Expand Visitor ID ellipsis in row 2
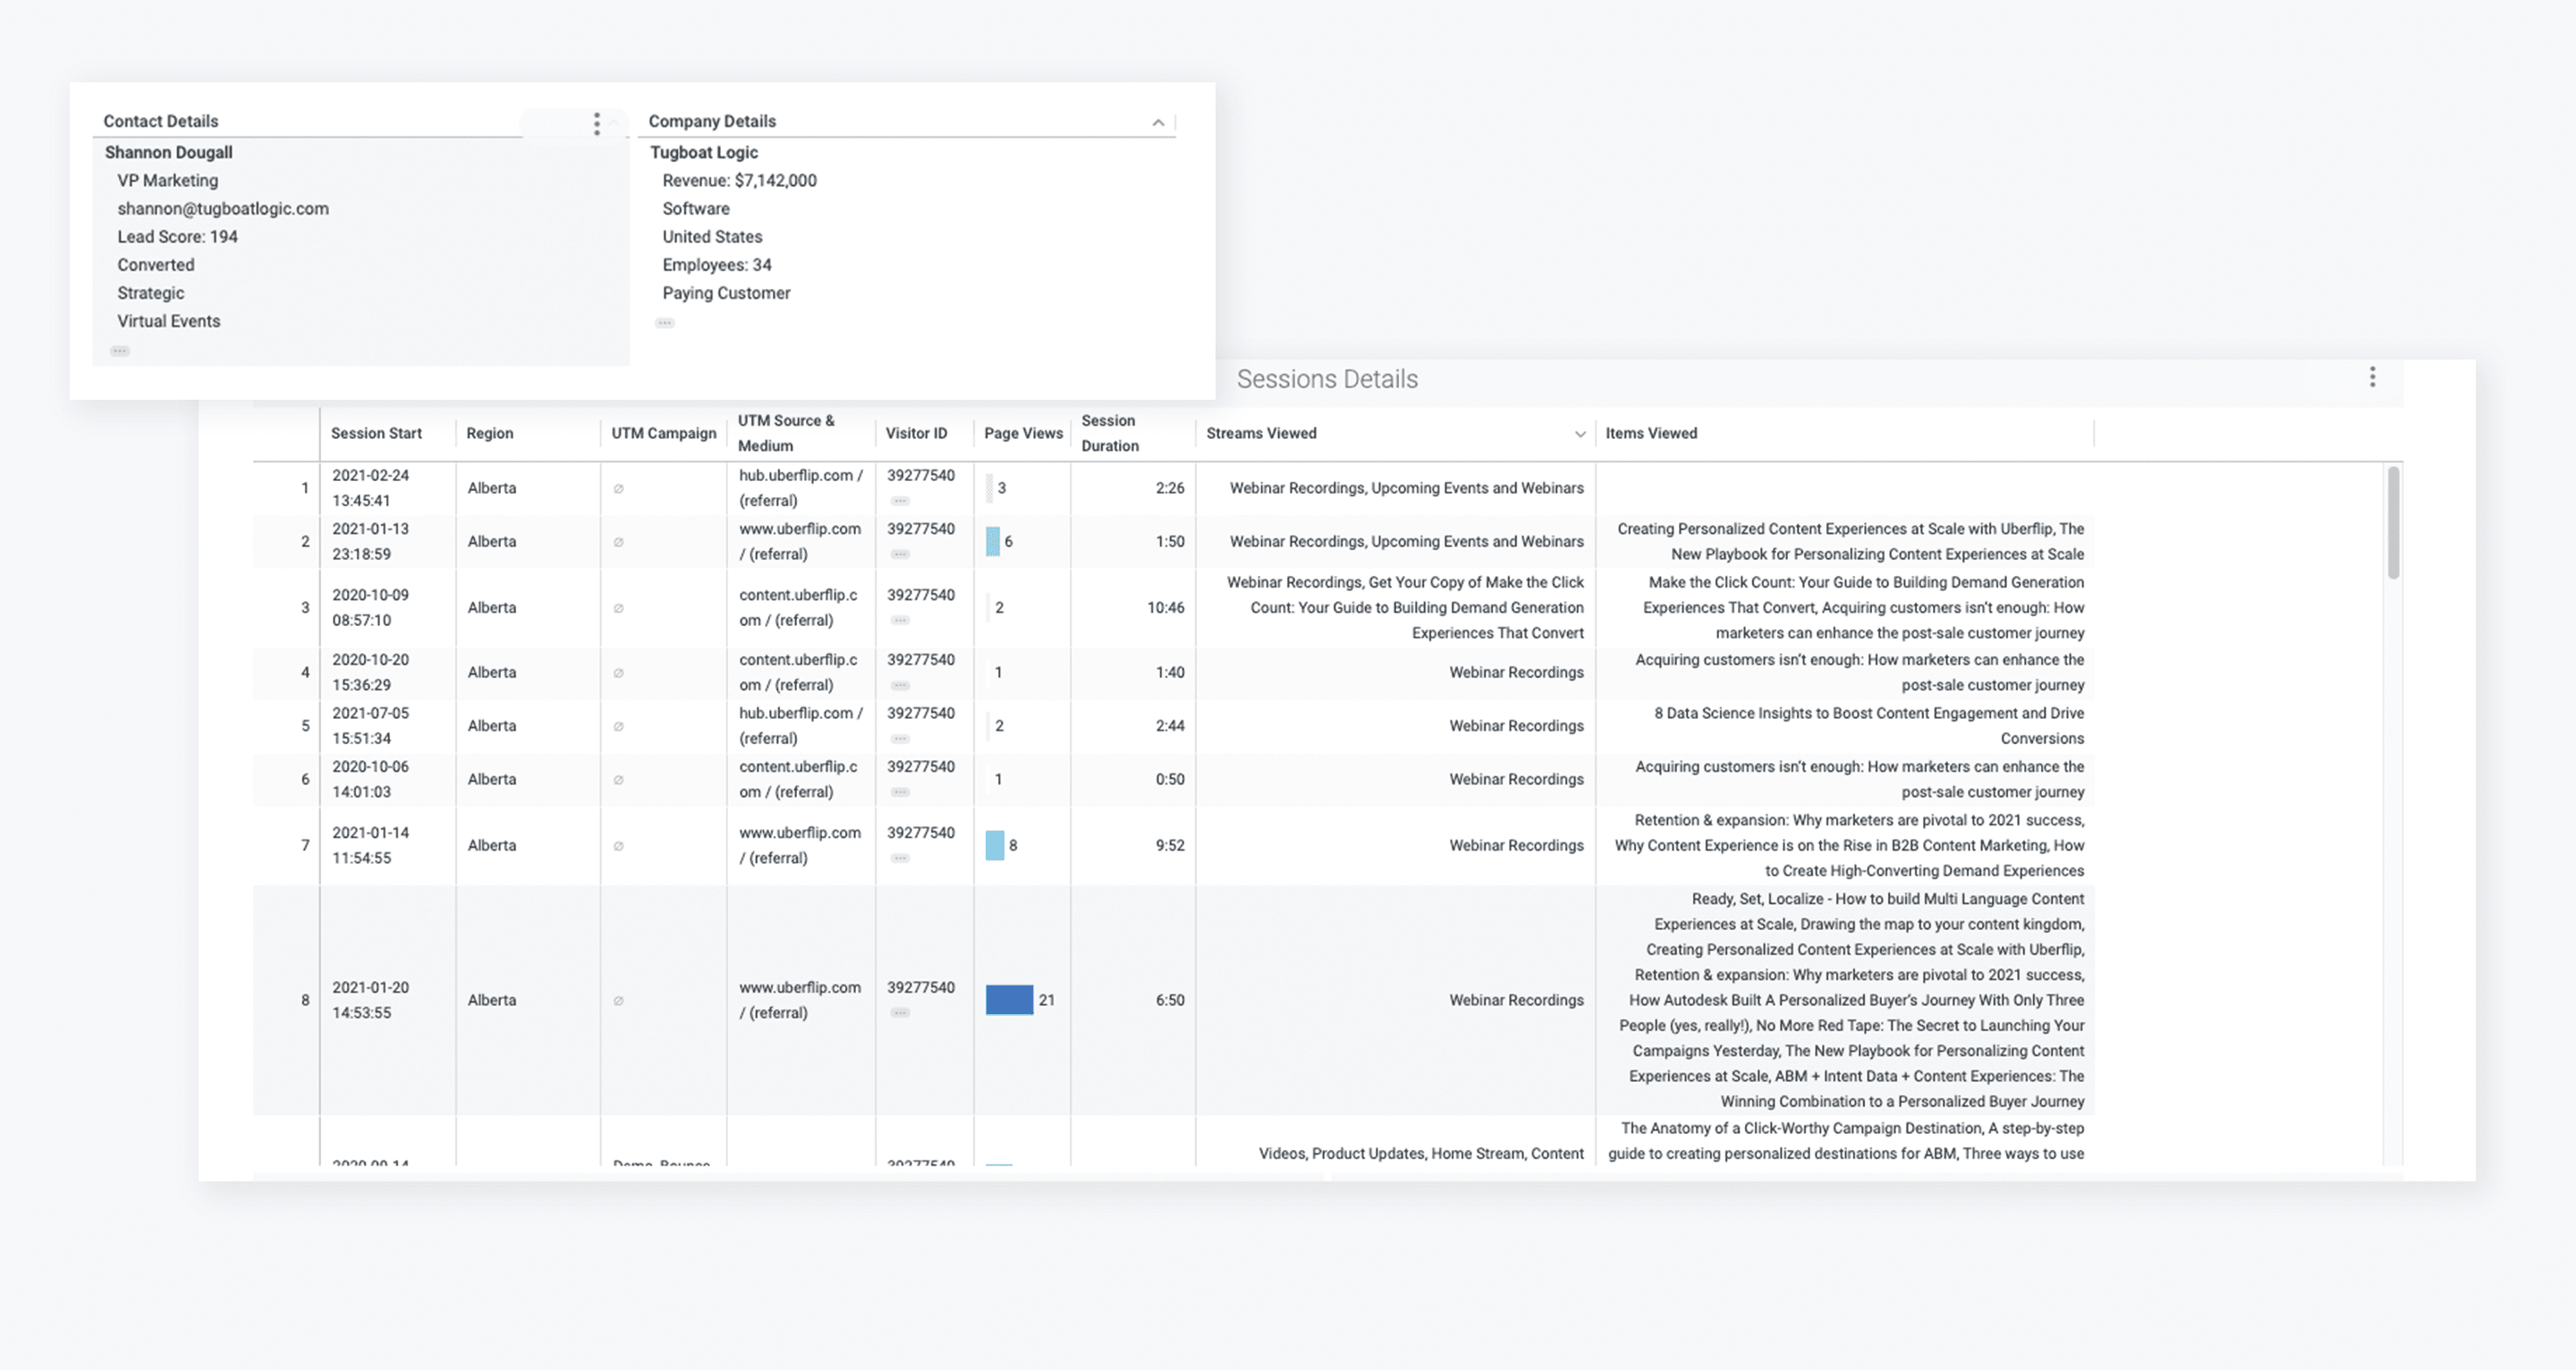 [900, 554]
